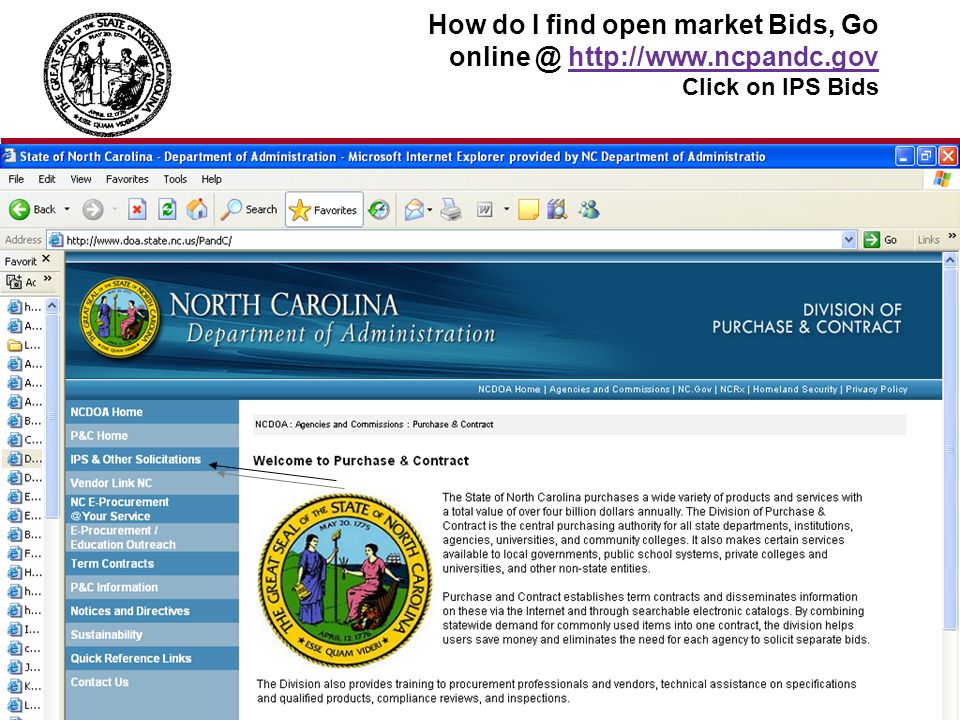Open the favorite item starting with H
The image size is (960, 720).
[24, 572]
